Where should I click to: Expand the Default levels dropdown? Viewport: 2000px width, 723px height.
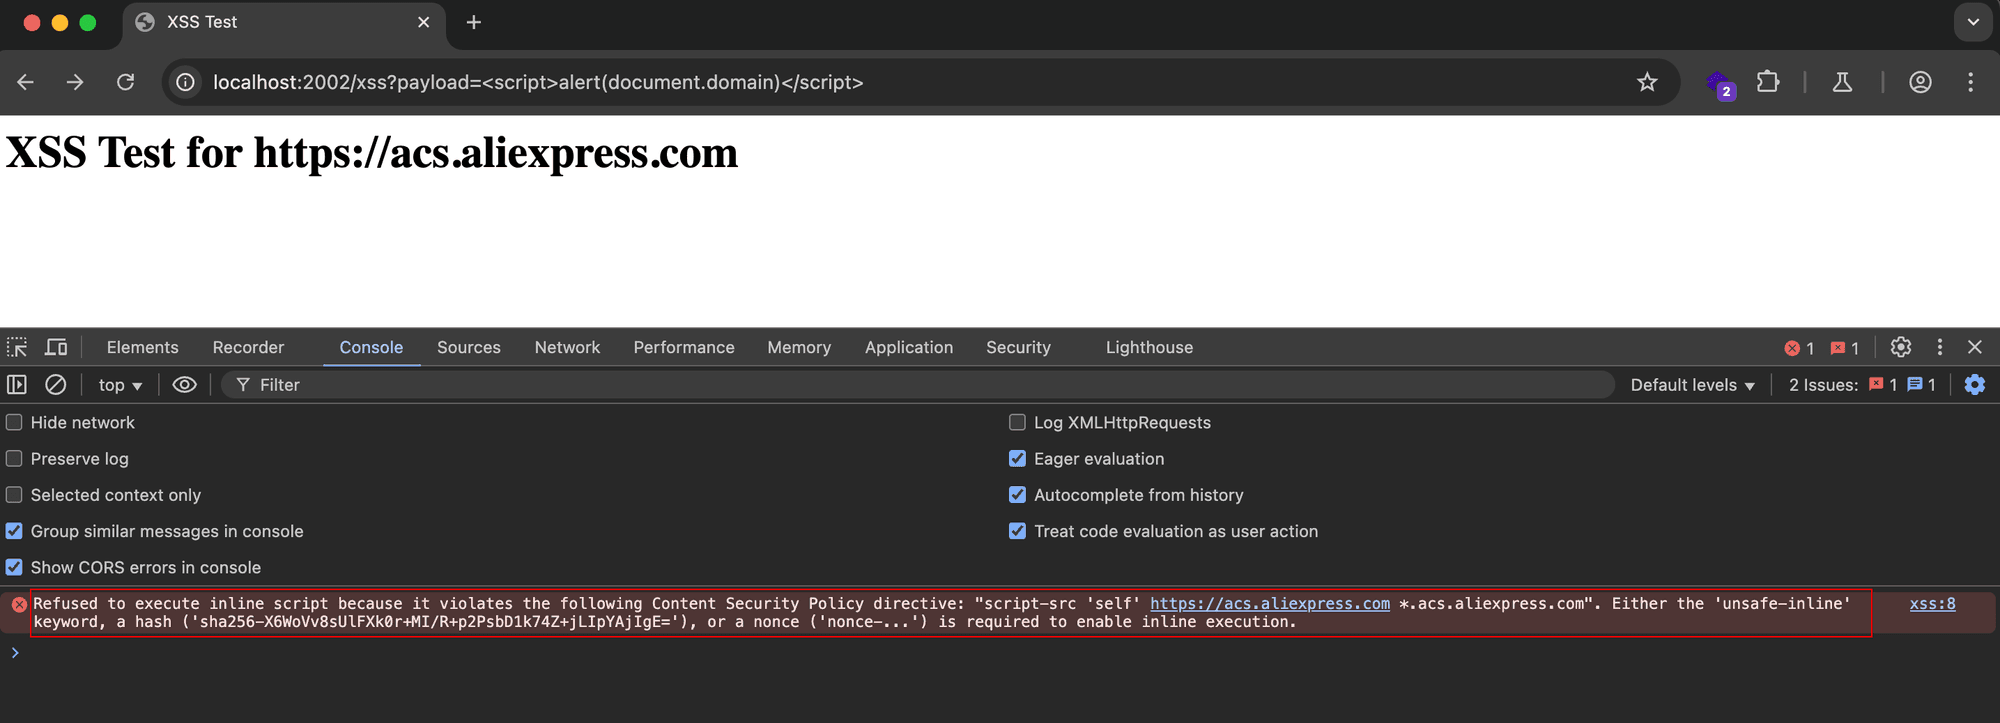pyautogui.click(x=1692, y=385)
